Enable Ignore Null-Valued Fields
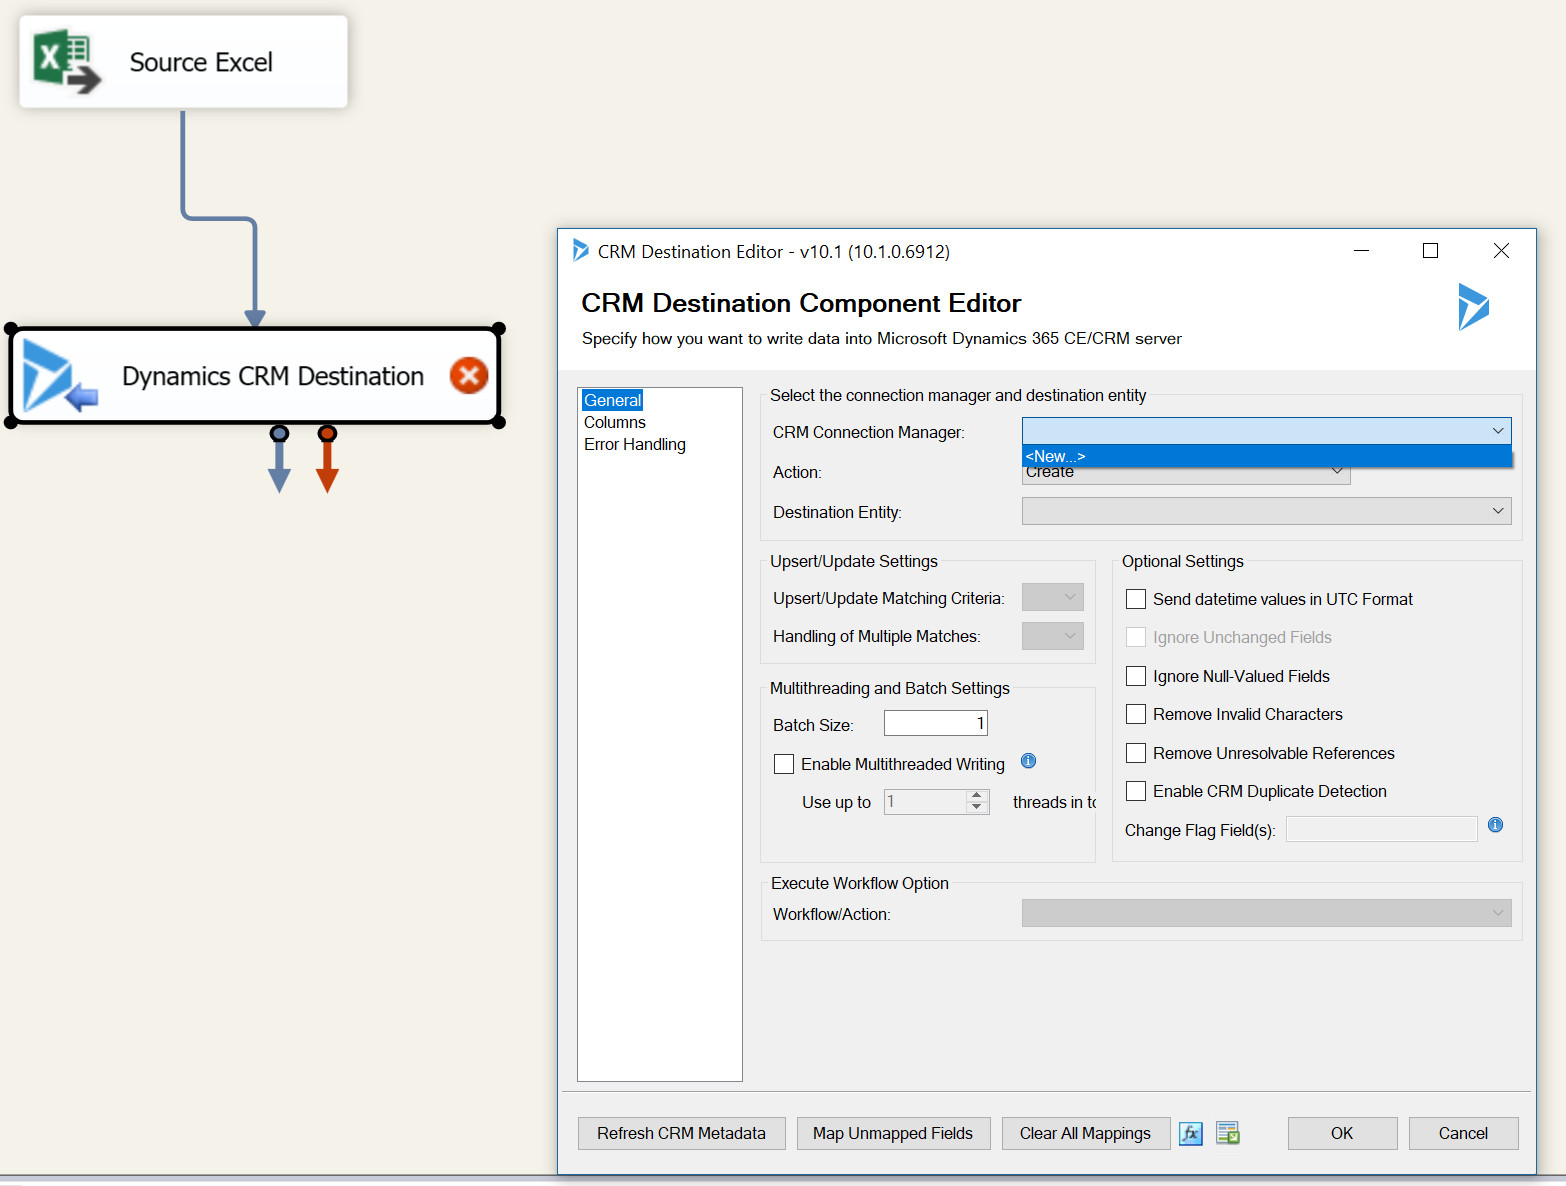 [1136, 676]
